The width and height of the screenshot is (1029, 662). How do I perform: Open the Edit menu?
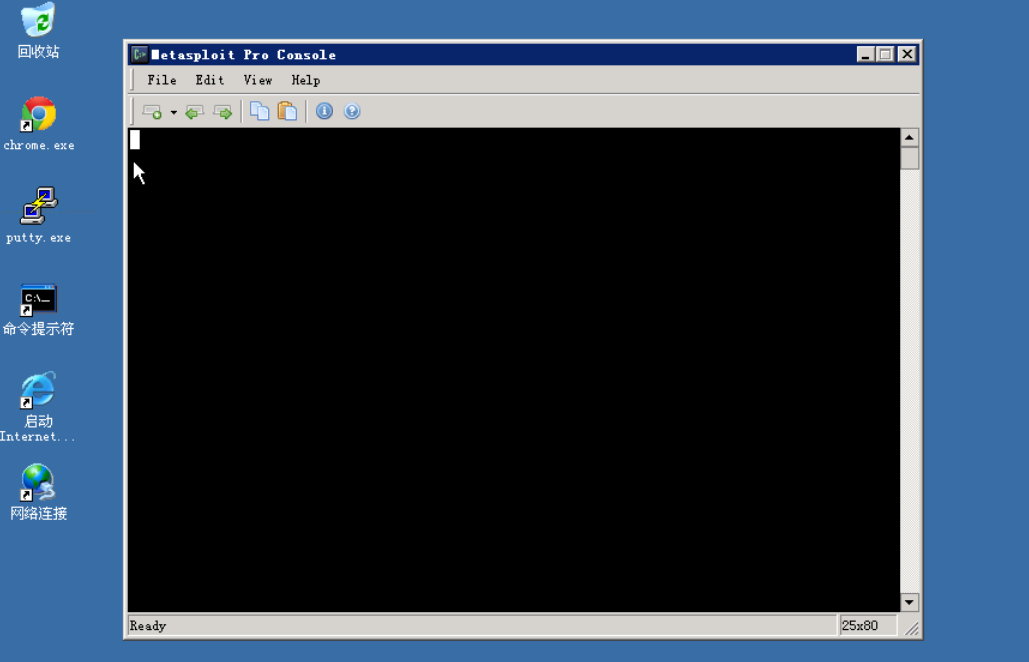[x=209, y=80]
